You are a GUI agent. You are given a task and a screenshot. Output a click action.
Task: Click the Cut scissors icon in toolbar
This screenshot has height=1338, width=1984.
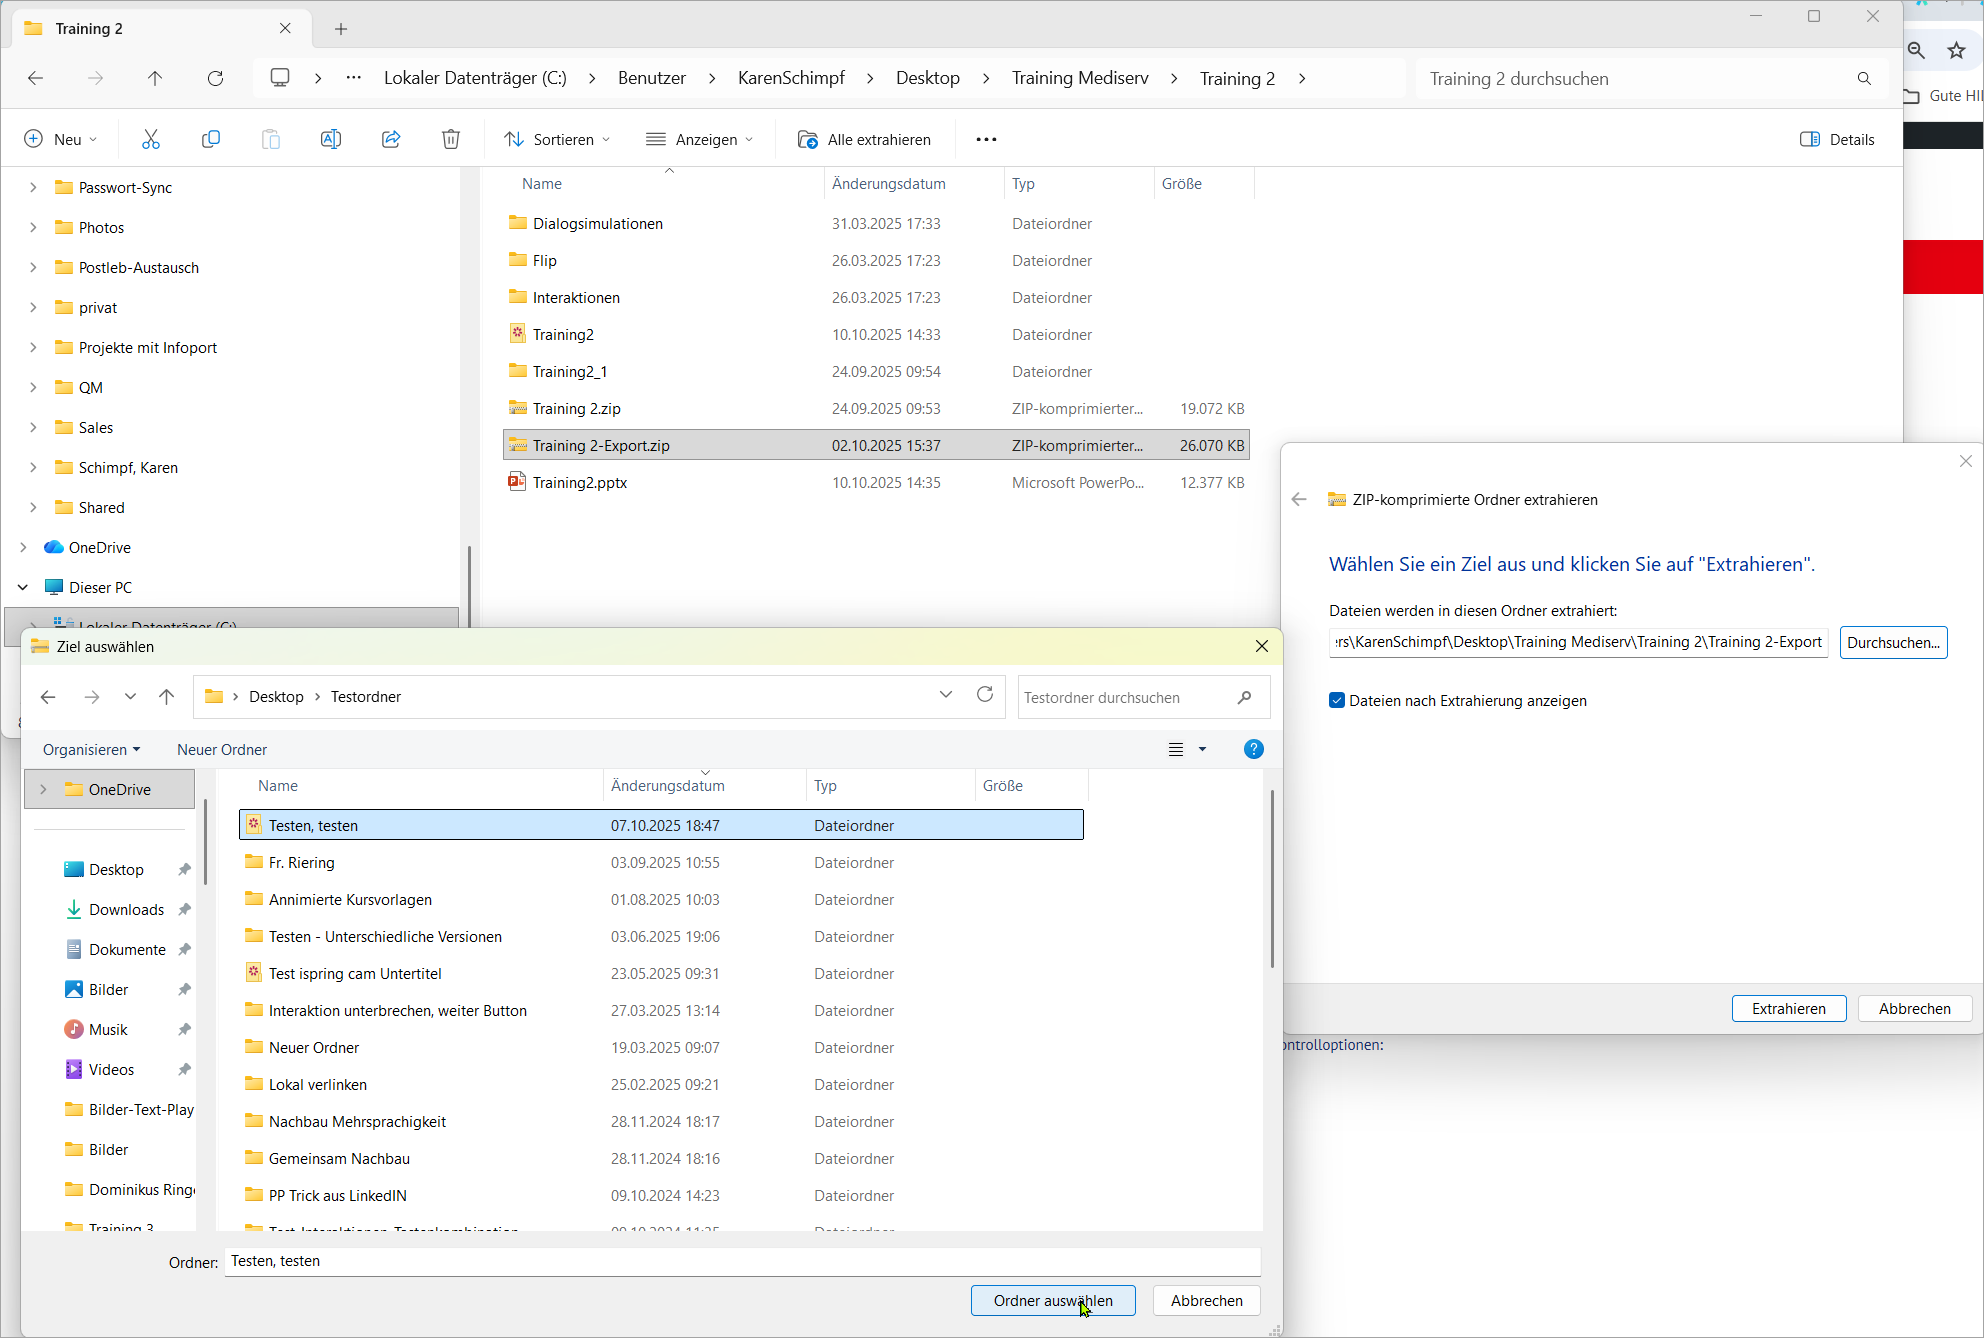click(x=151, y=139)
